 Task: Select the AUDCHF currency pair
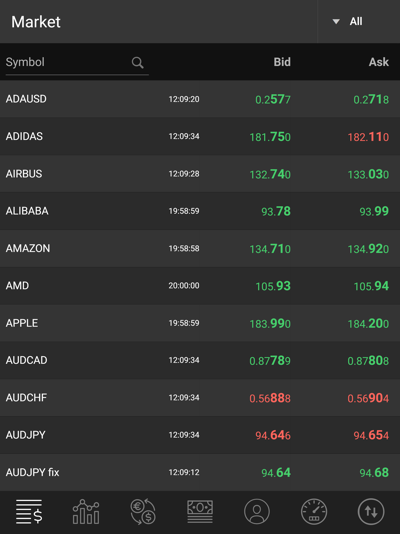(x=200, y=398)
